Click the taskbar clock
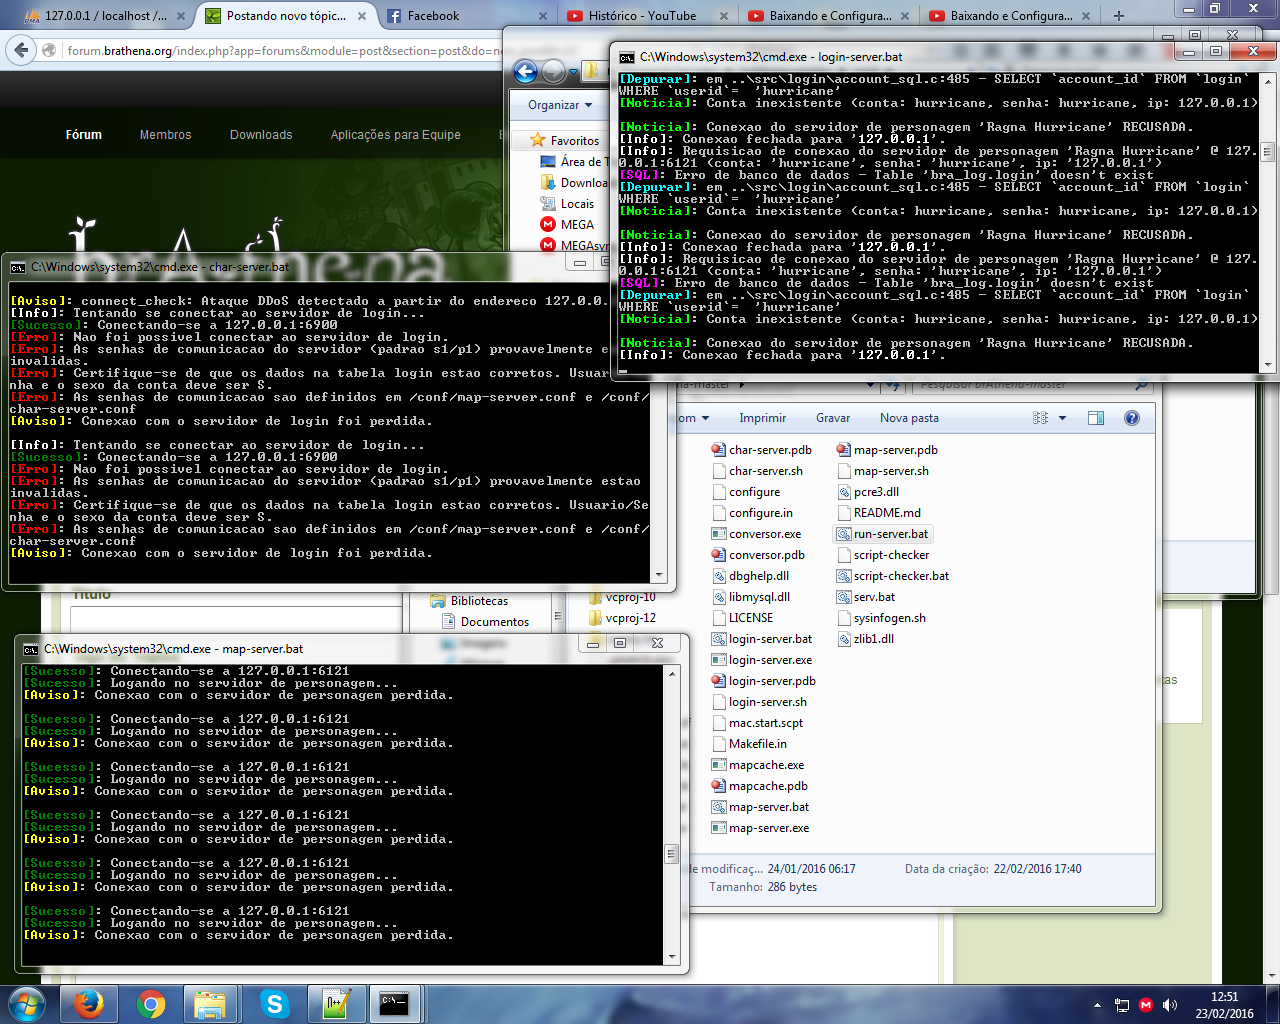This screenshot has width=1280, height=1024. 1224,1005
